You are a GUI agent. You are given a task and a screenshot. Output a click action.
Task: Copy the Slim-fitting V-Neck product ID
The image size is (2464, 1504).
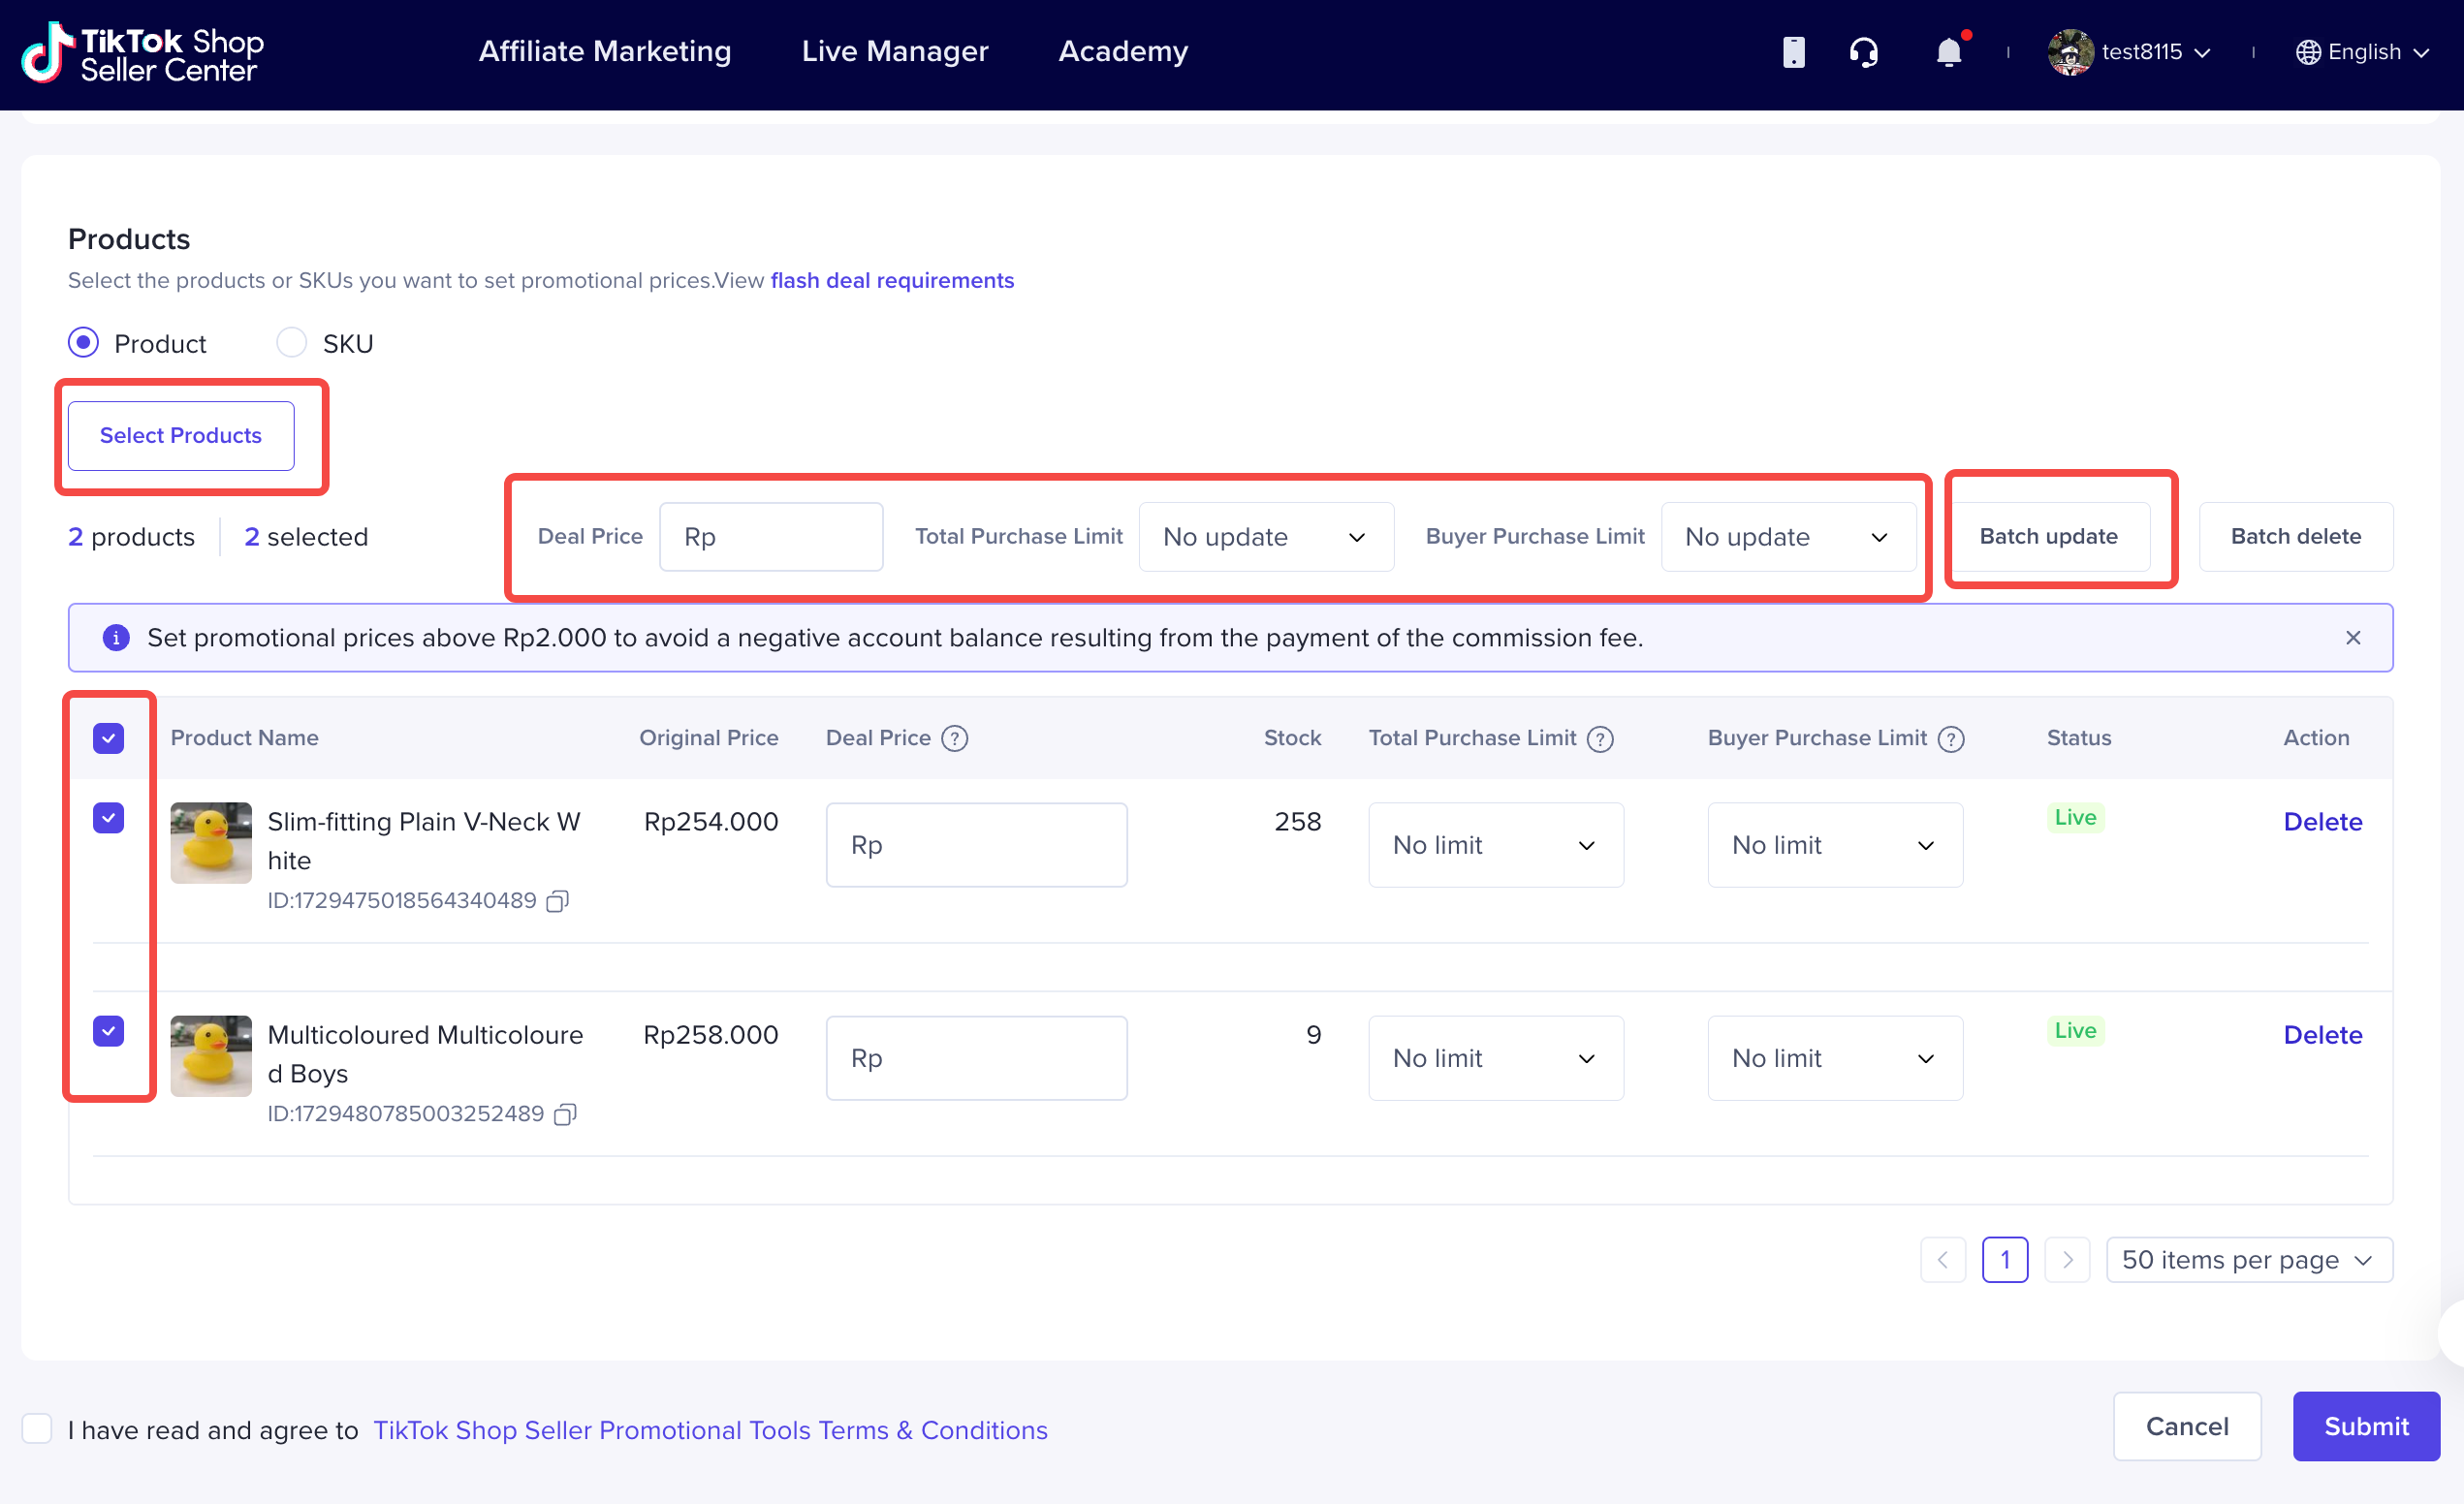coord(557,901)
